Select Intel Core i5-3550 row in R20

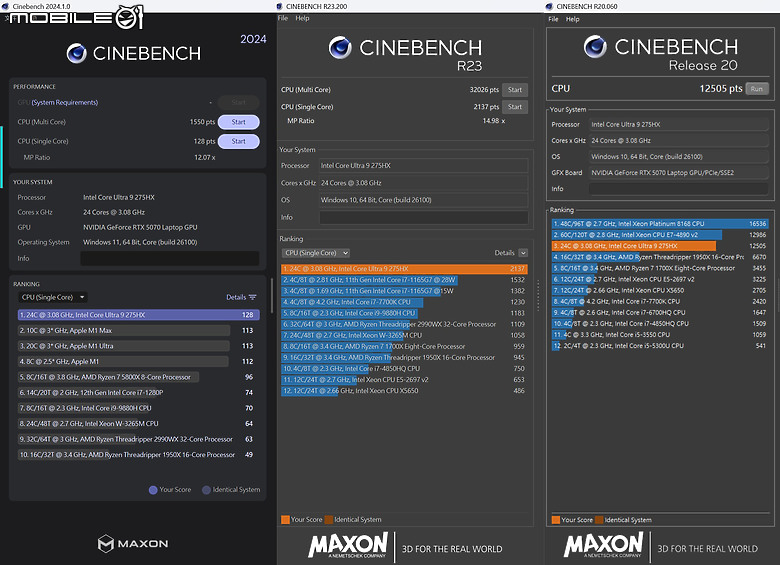click(660, 335)
